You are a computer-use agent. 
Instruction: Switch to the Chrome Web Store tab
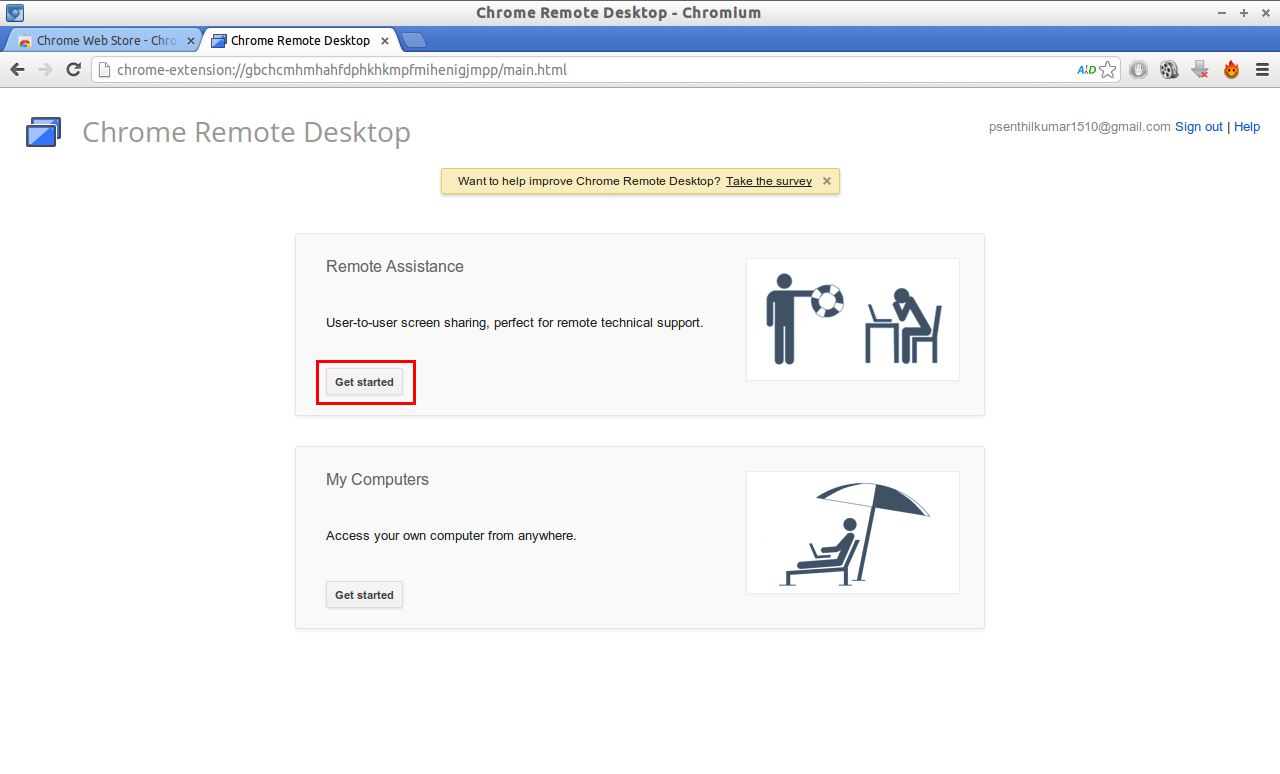104,41
